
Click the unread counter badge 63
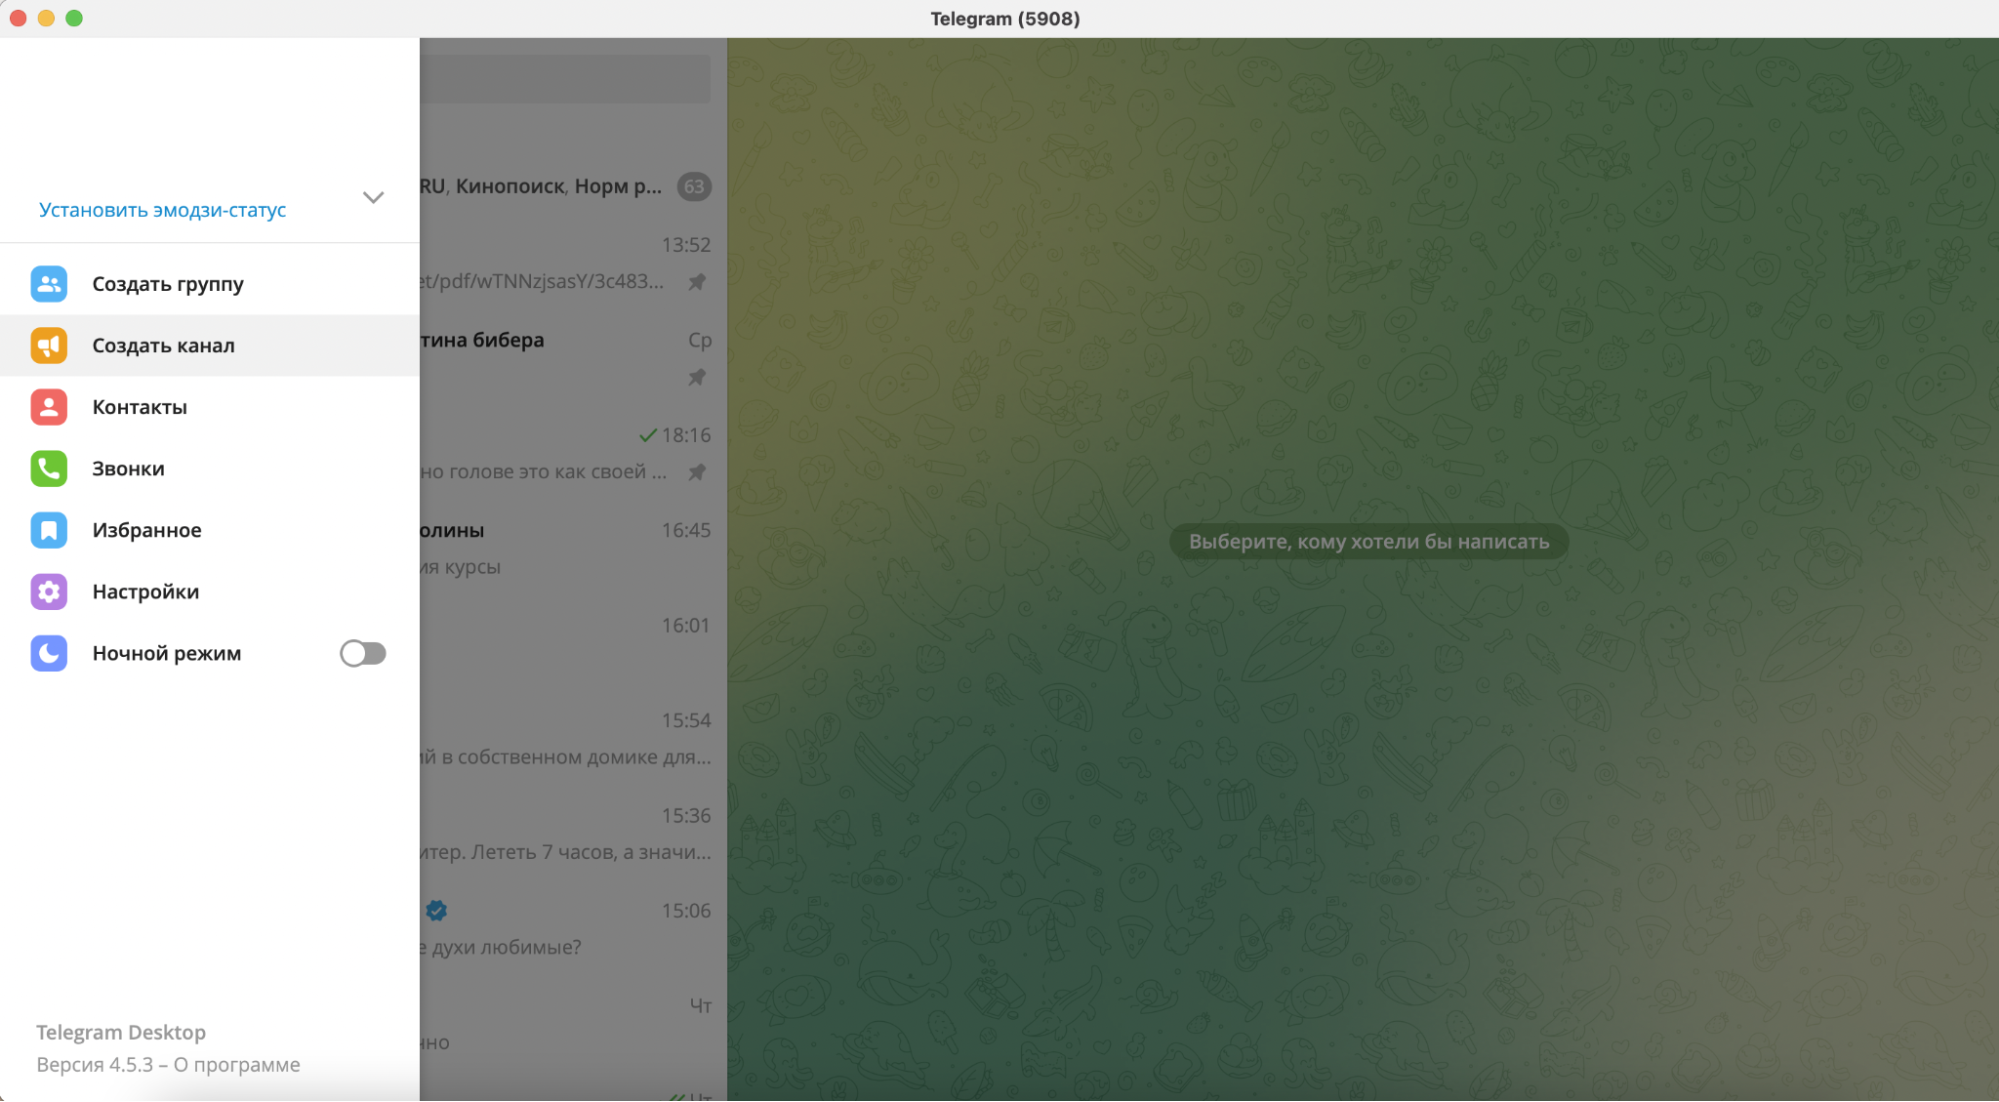(x=694, y=187)
